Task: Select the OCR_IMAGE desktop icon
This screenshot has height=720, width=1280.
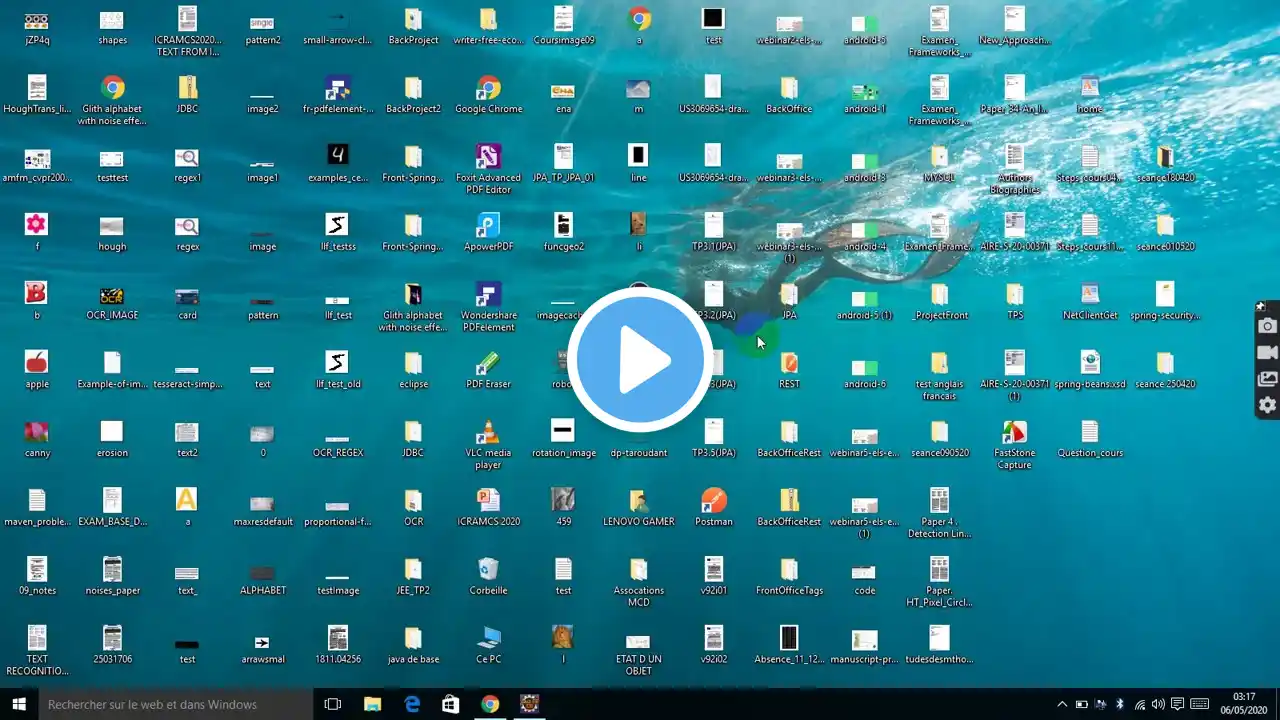Action: click(112, 302)
